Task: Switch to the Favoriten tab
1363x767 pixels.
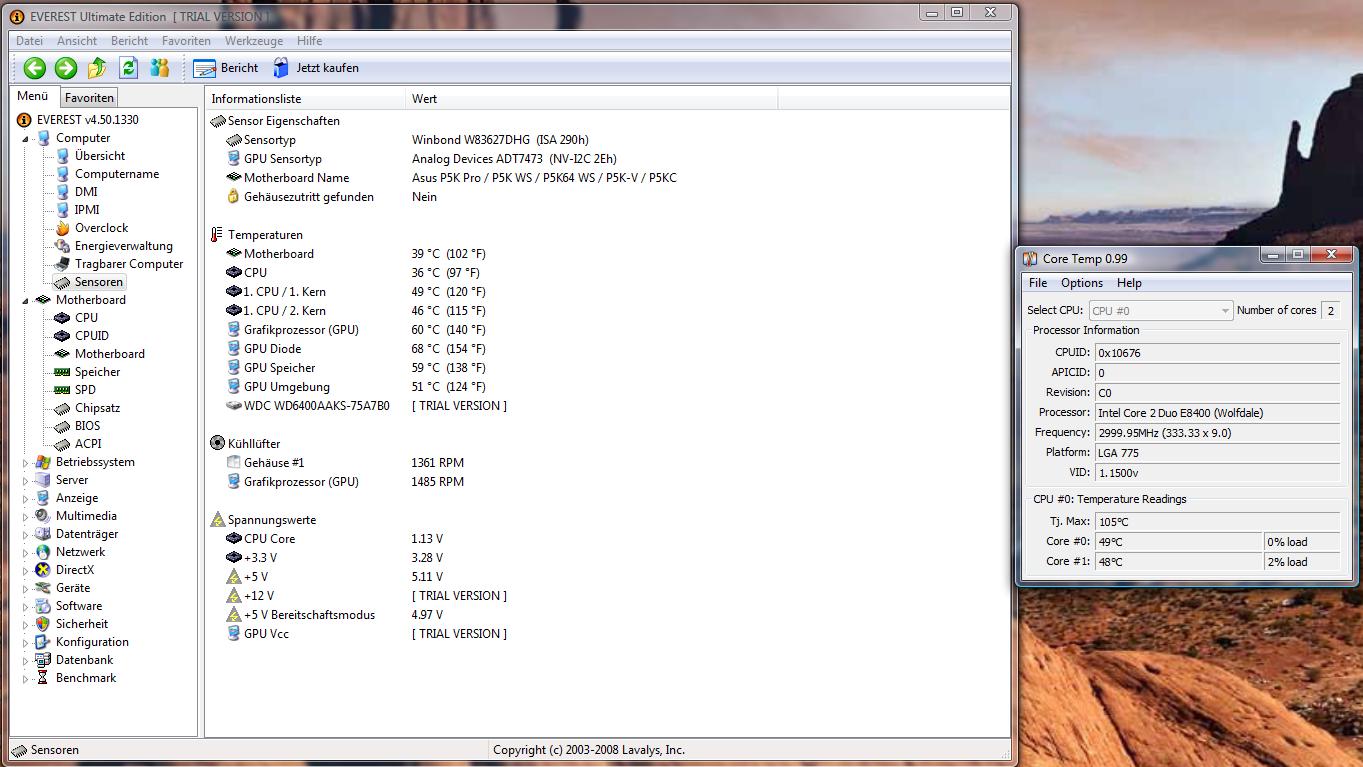Action: click(89, 98)
